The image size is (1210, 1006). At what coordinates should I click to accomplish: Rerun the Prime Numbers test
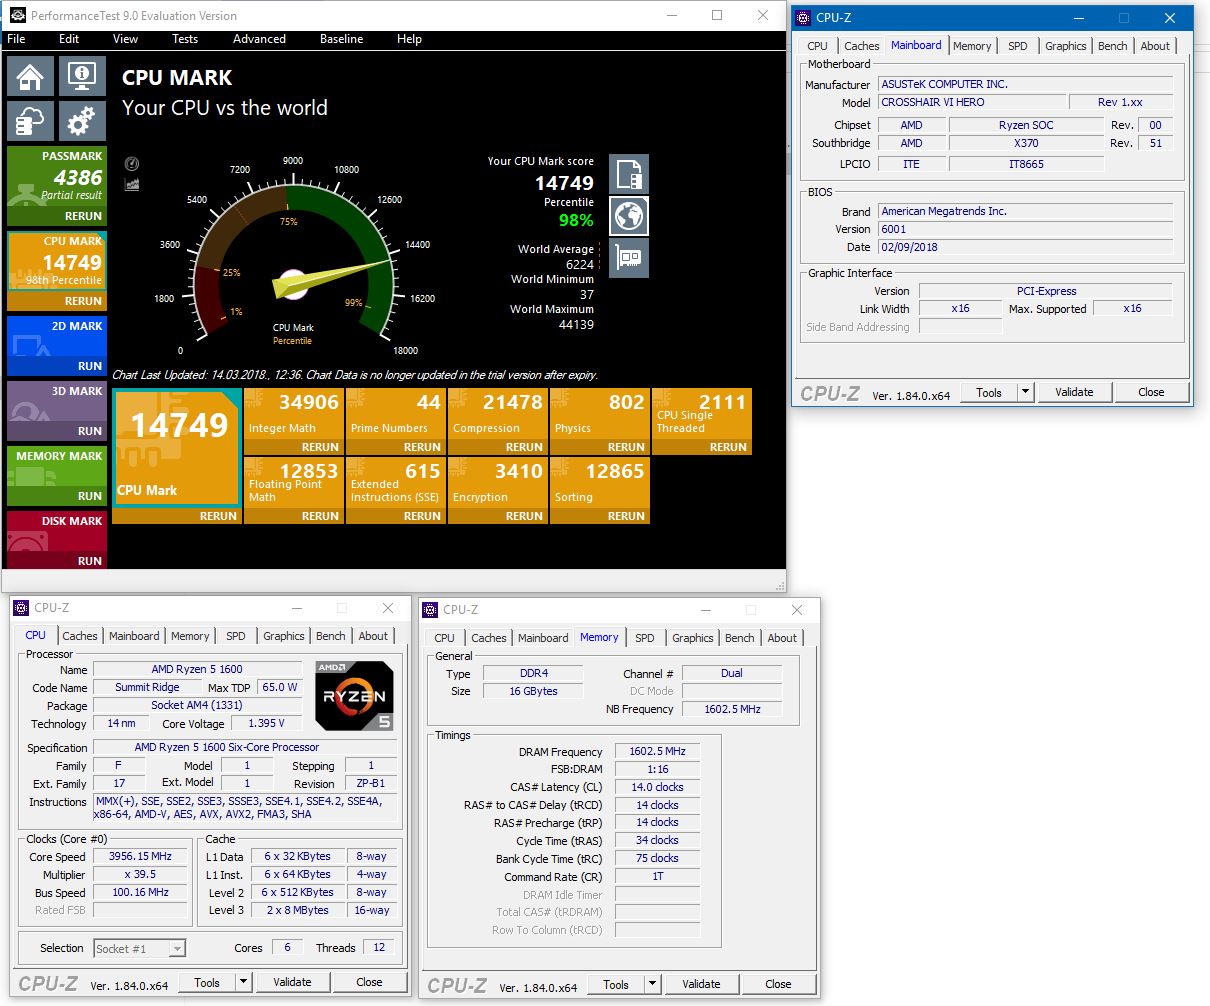coord(422,447)
